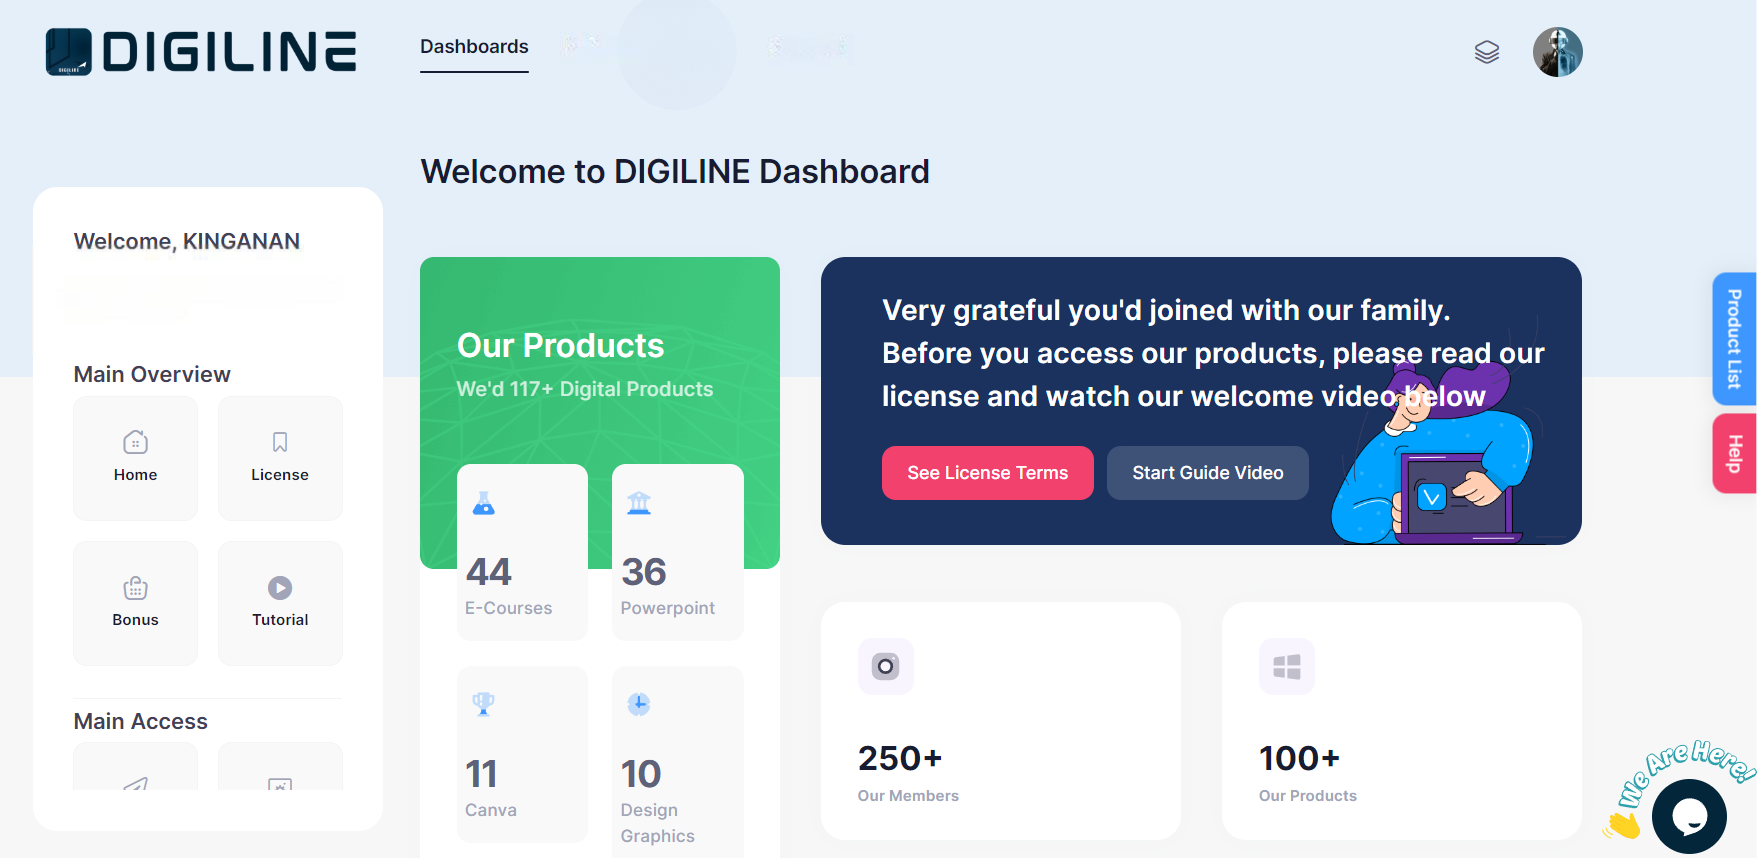The image size is (1757, 858).
Task: Expand the Help side tab
Action: tap(1734, 453)
